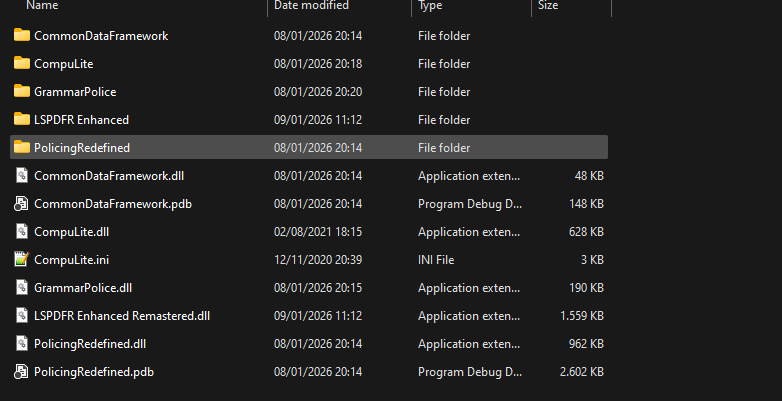Click the 12/11/2020 20:39 date cell
Viewport: 782px width, 401px height.
[x=318, y=259]
